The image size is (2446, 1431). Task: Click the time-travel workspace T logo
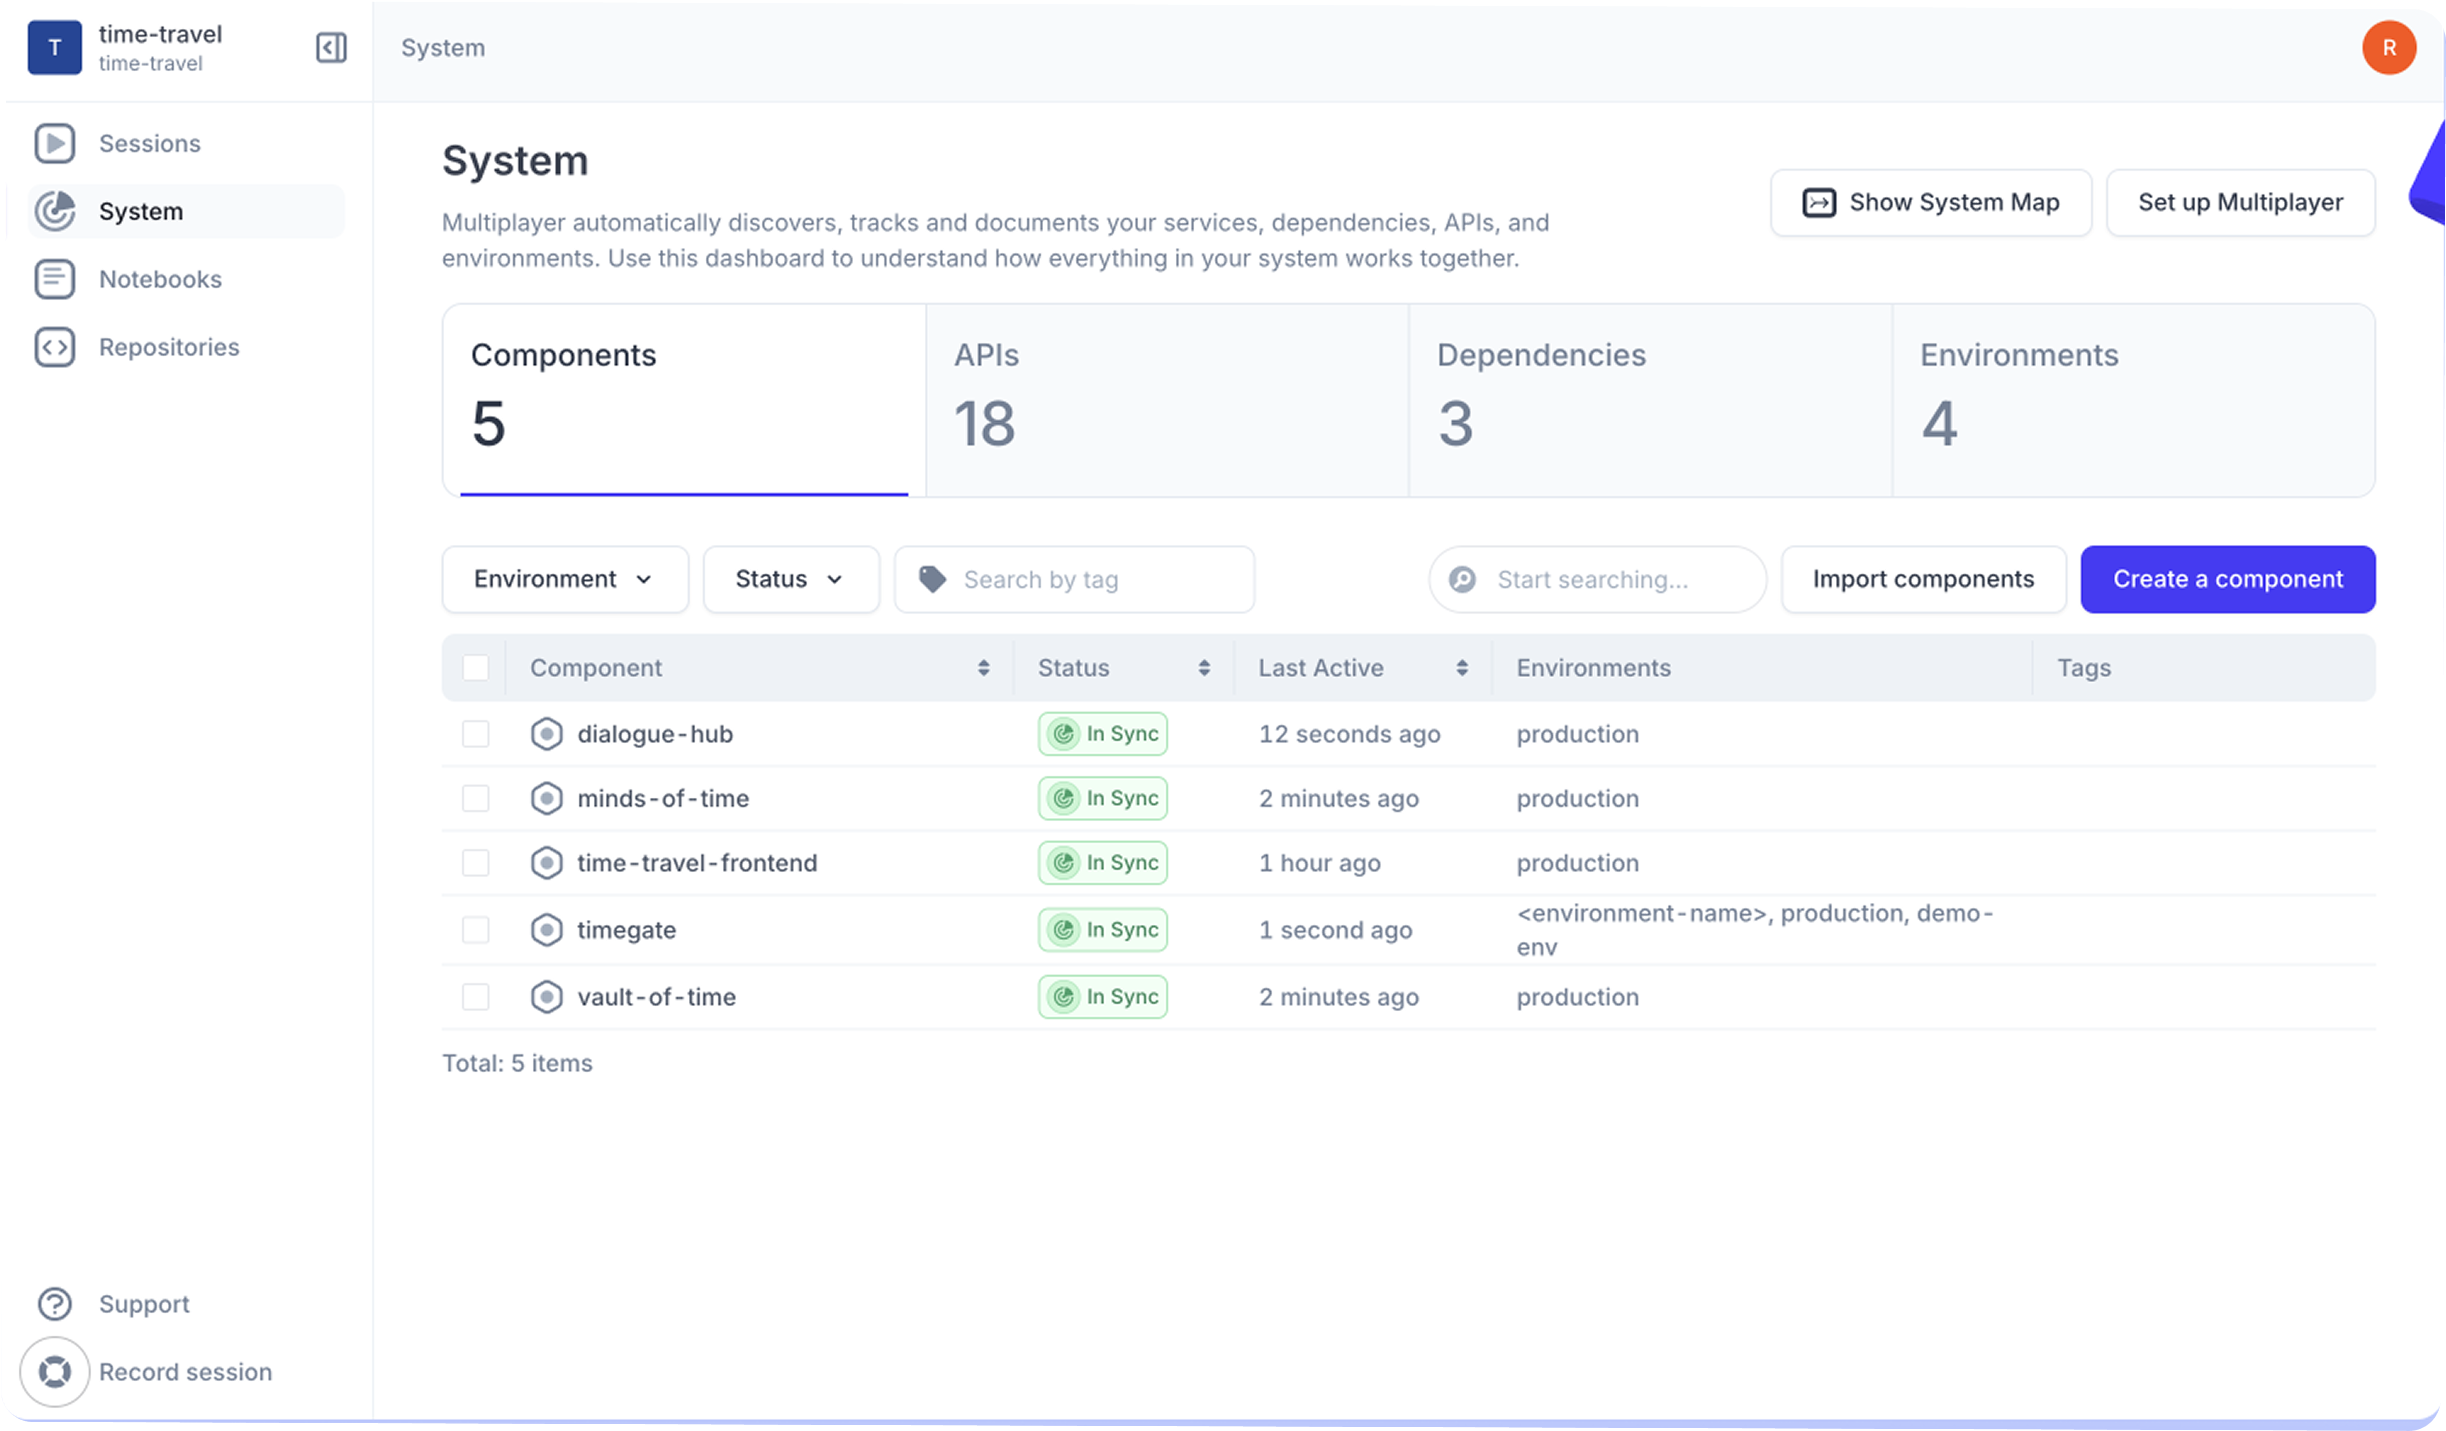54,47
